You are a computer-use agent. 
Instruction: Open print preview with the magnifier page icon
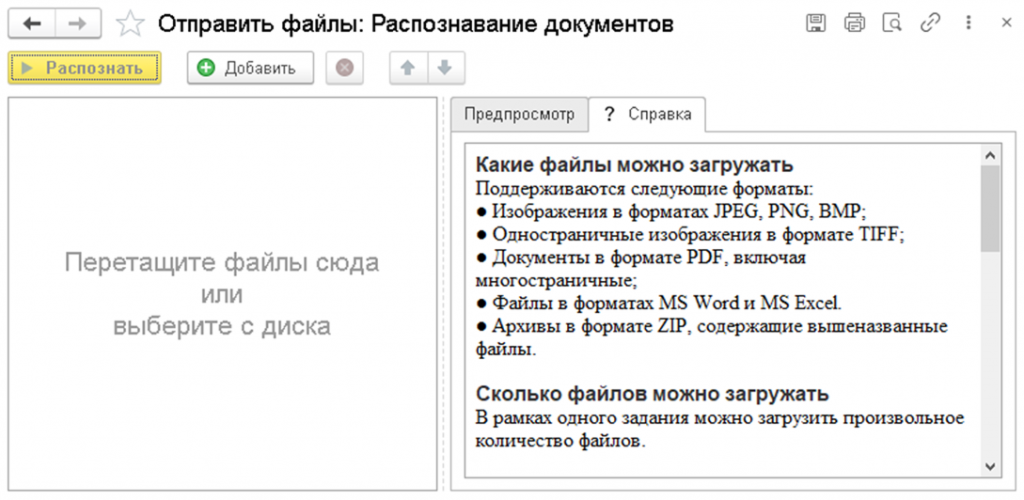pos(891,23)
